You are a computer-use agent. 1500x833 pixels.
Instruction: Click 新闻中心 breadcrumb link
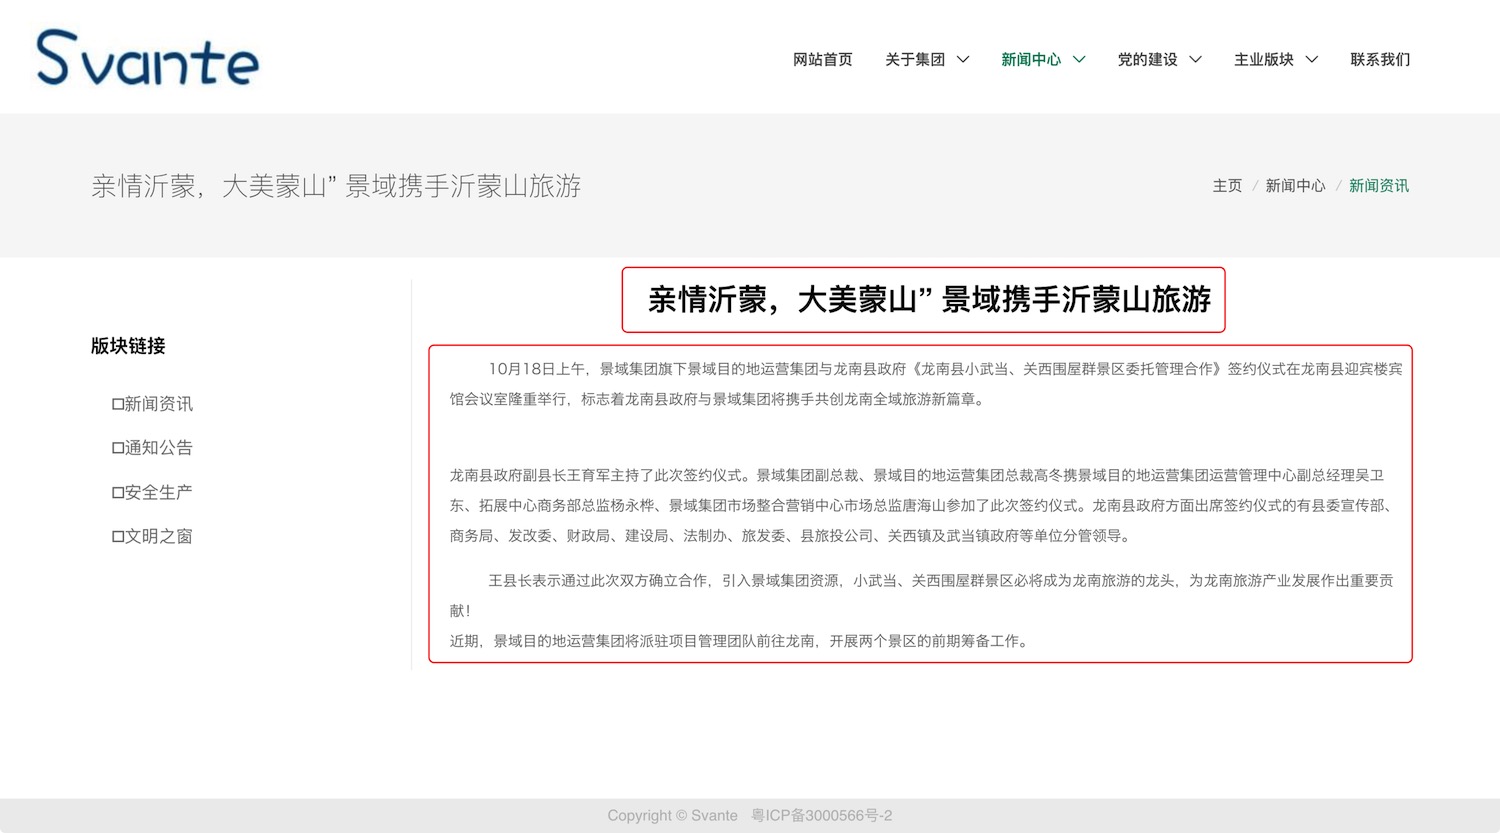(1295, 186)
